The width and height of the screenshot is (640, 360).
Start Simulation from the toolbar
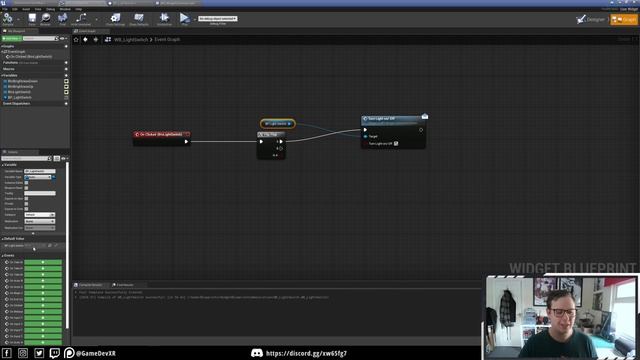(x=164, y=18)
